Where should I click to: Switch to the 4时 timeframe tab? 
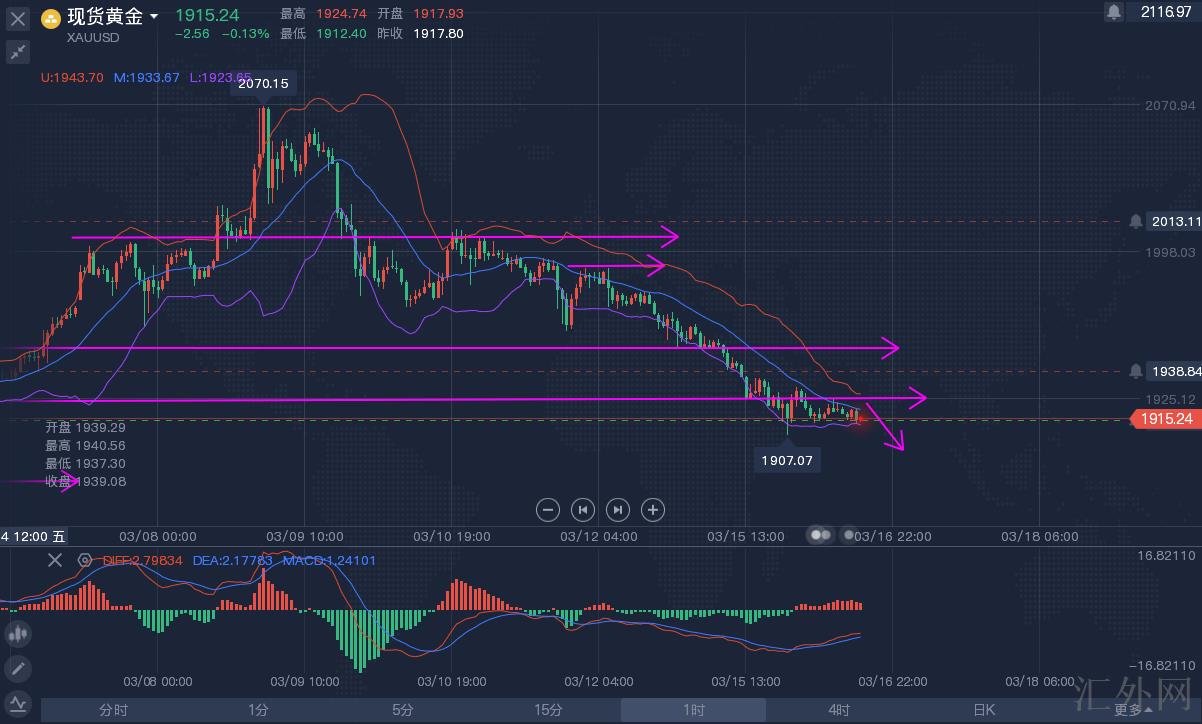pos(839,710)
